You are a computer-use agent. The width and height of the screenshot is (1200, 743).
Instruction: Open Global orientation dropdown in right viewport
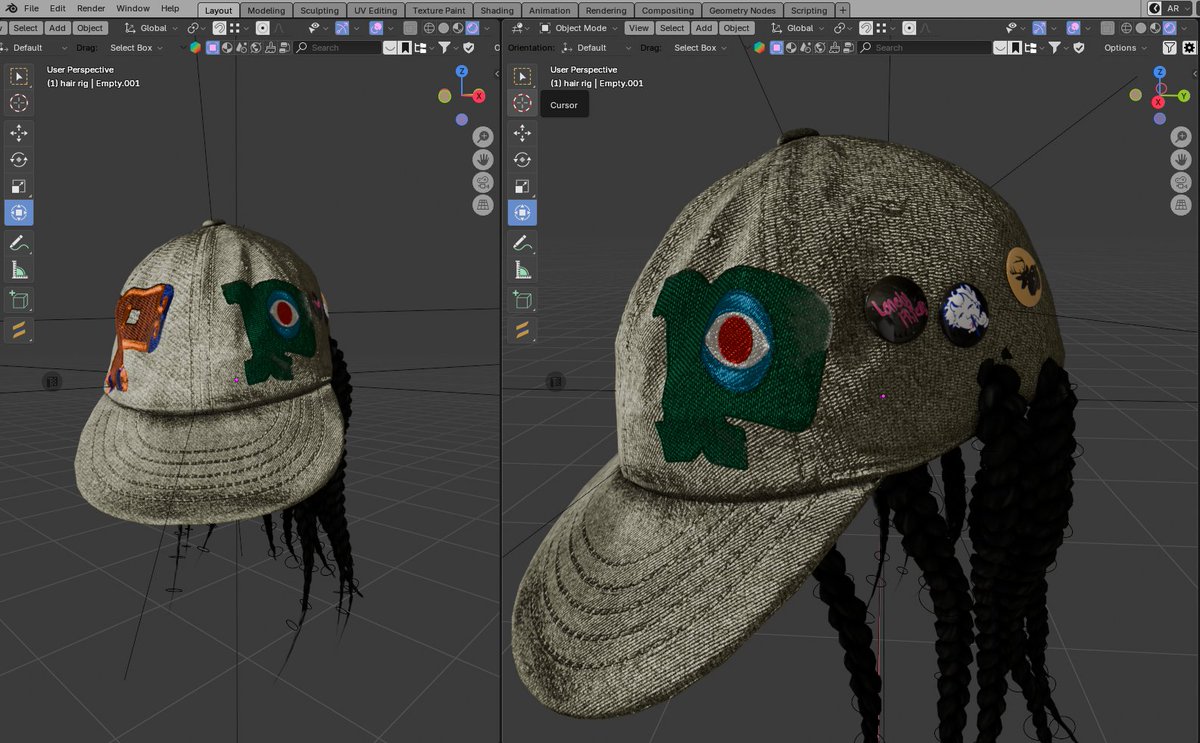(799, 28)
